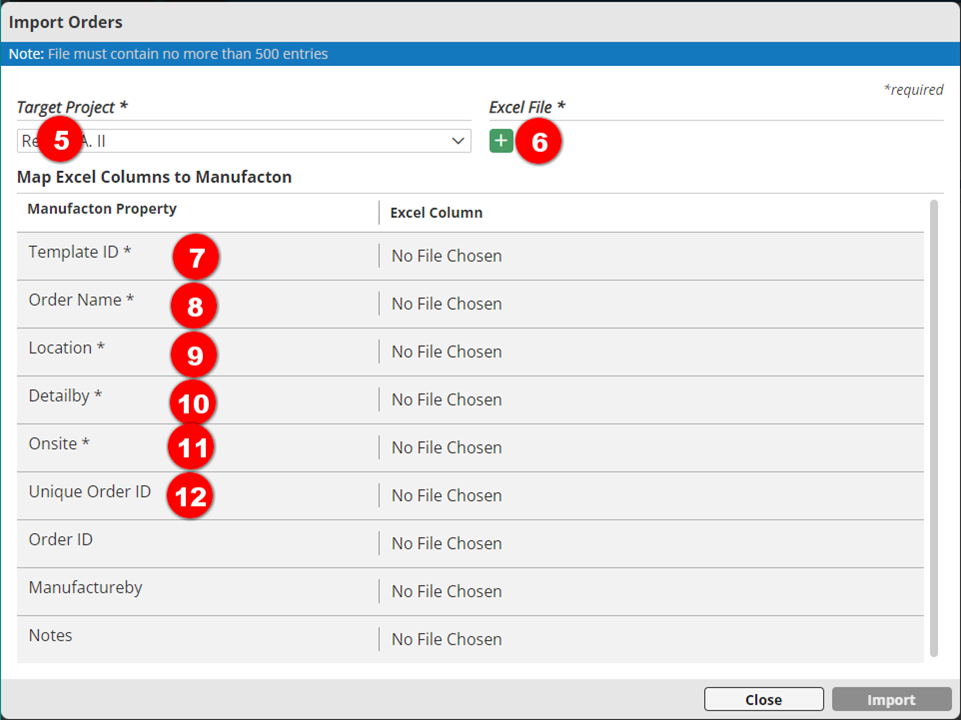Select the Order ID property row label

[61, 540]
